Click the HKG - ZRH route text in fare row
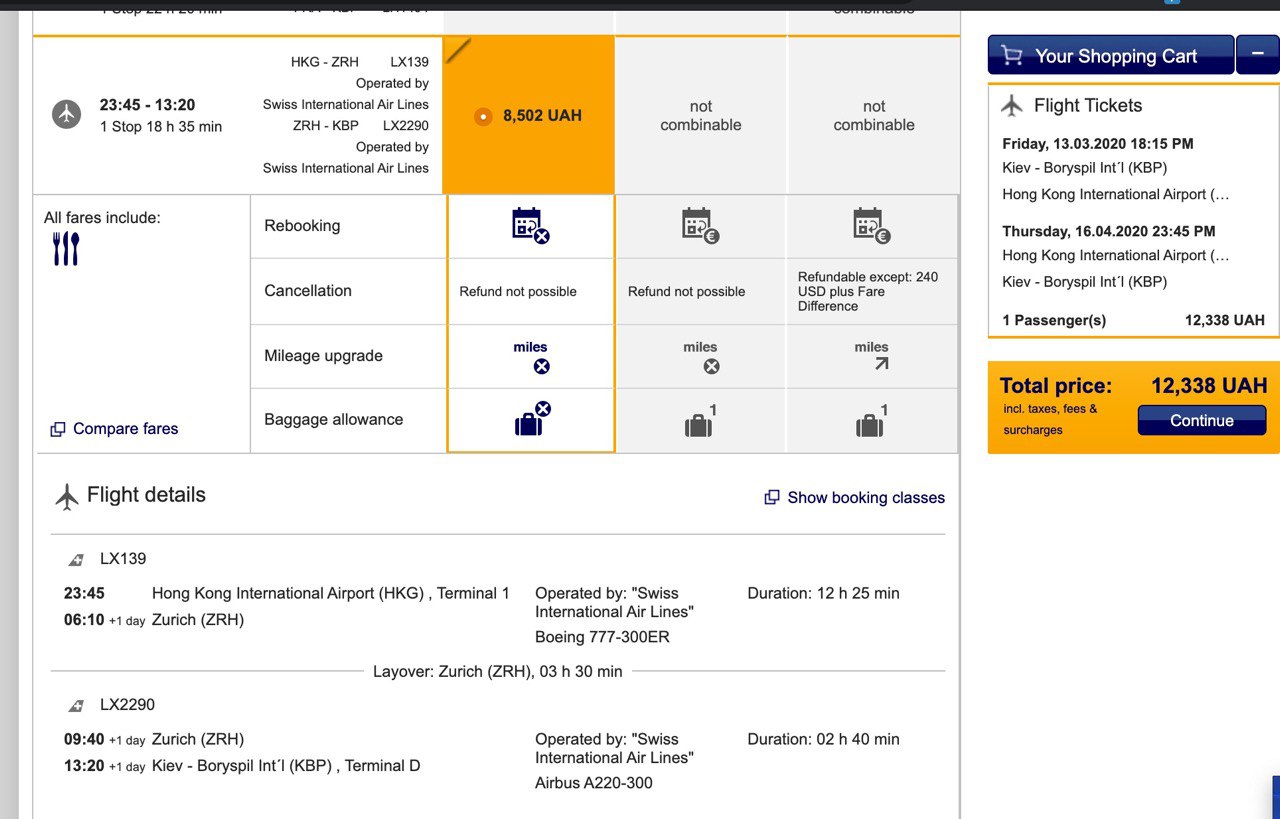 coord(325,62)
